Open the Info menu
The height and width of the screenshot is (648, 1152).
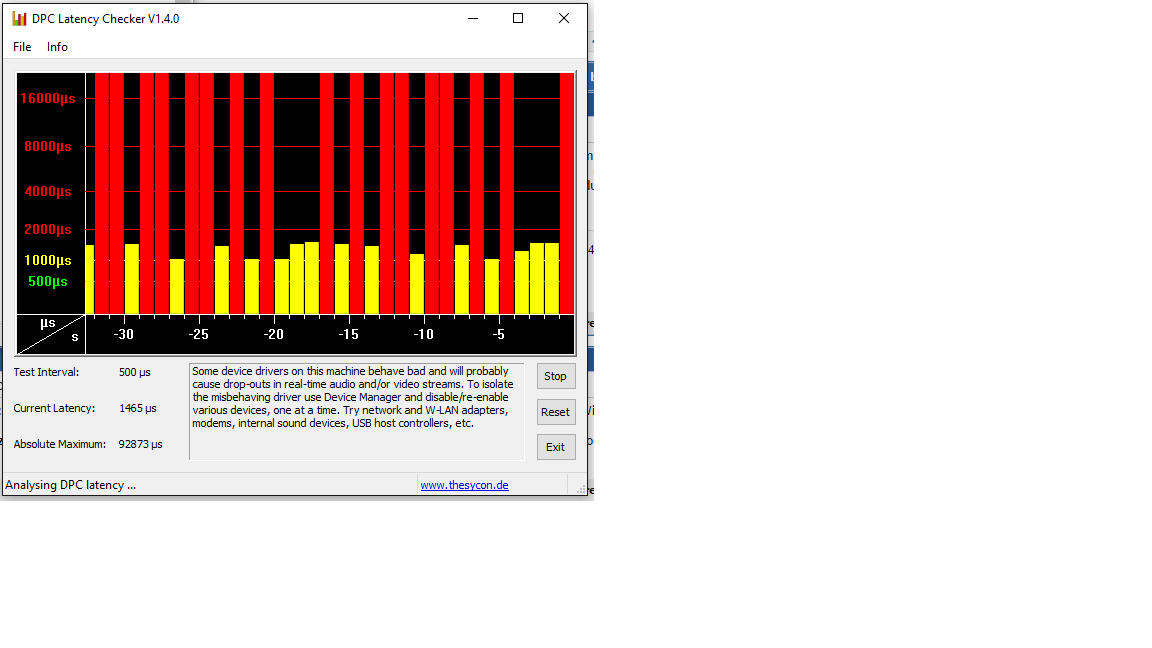57,47
